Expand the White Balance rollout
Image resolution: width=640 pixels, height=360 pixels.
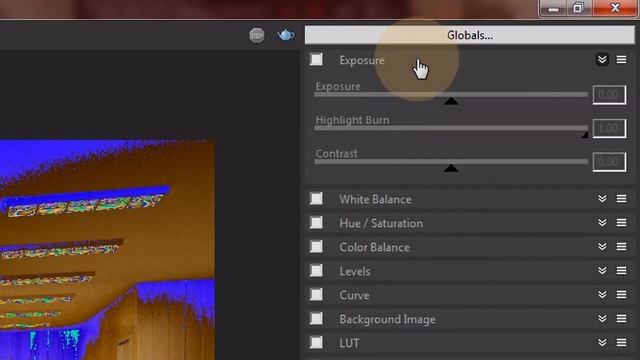click(602, 199)
